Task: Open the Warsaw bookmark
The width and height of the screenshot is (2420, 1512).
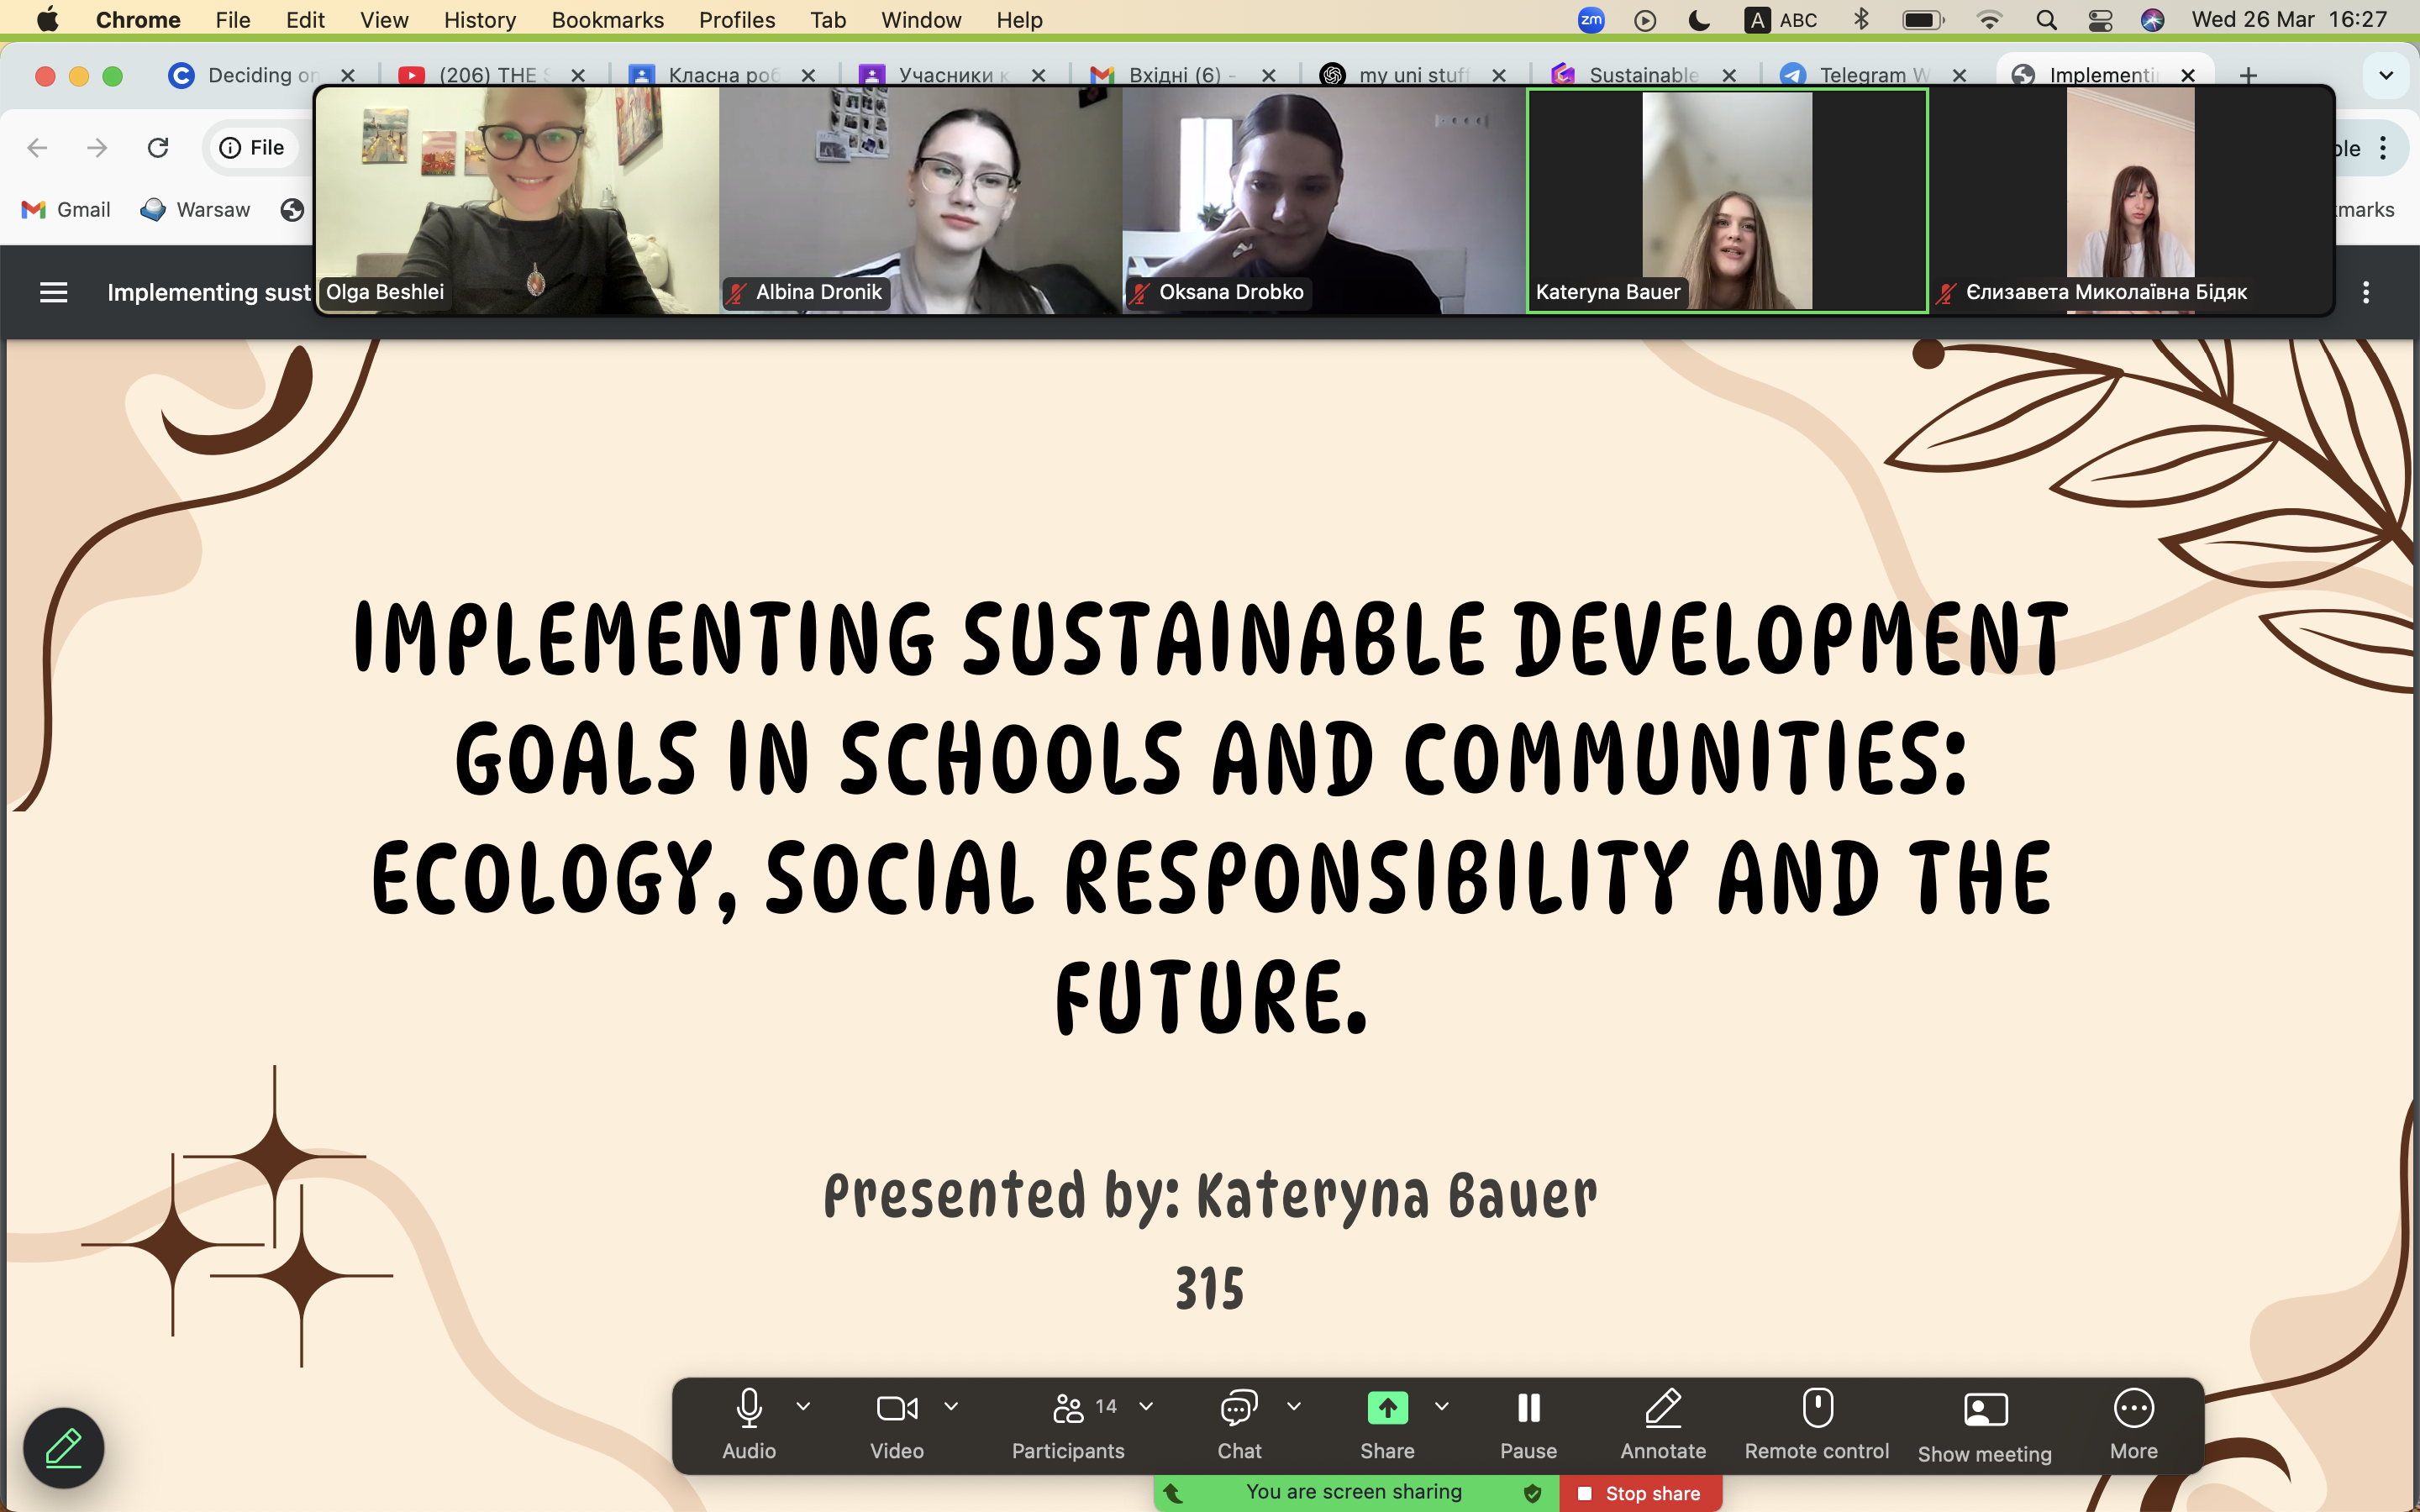Action: click(196, 210)
